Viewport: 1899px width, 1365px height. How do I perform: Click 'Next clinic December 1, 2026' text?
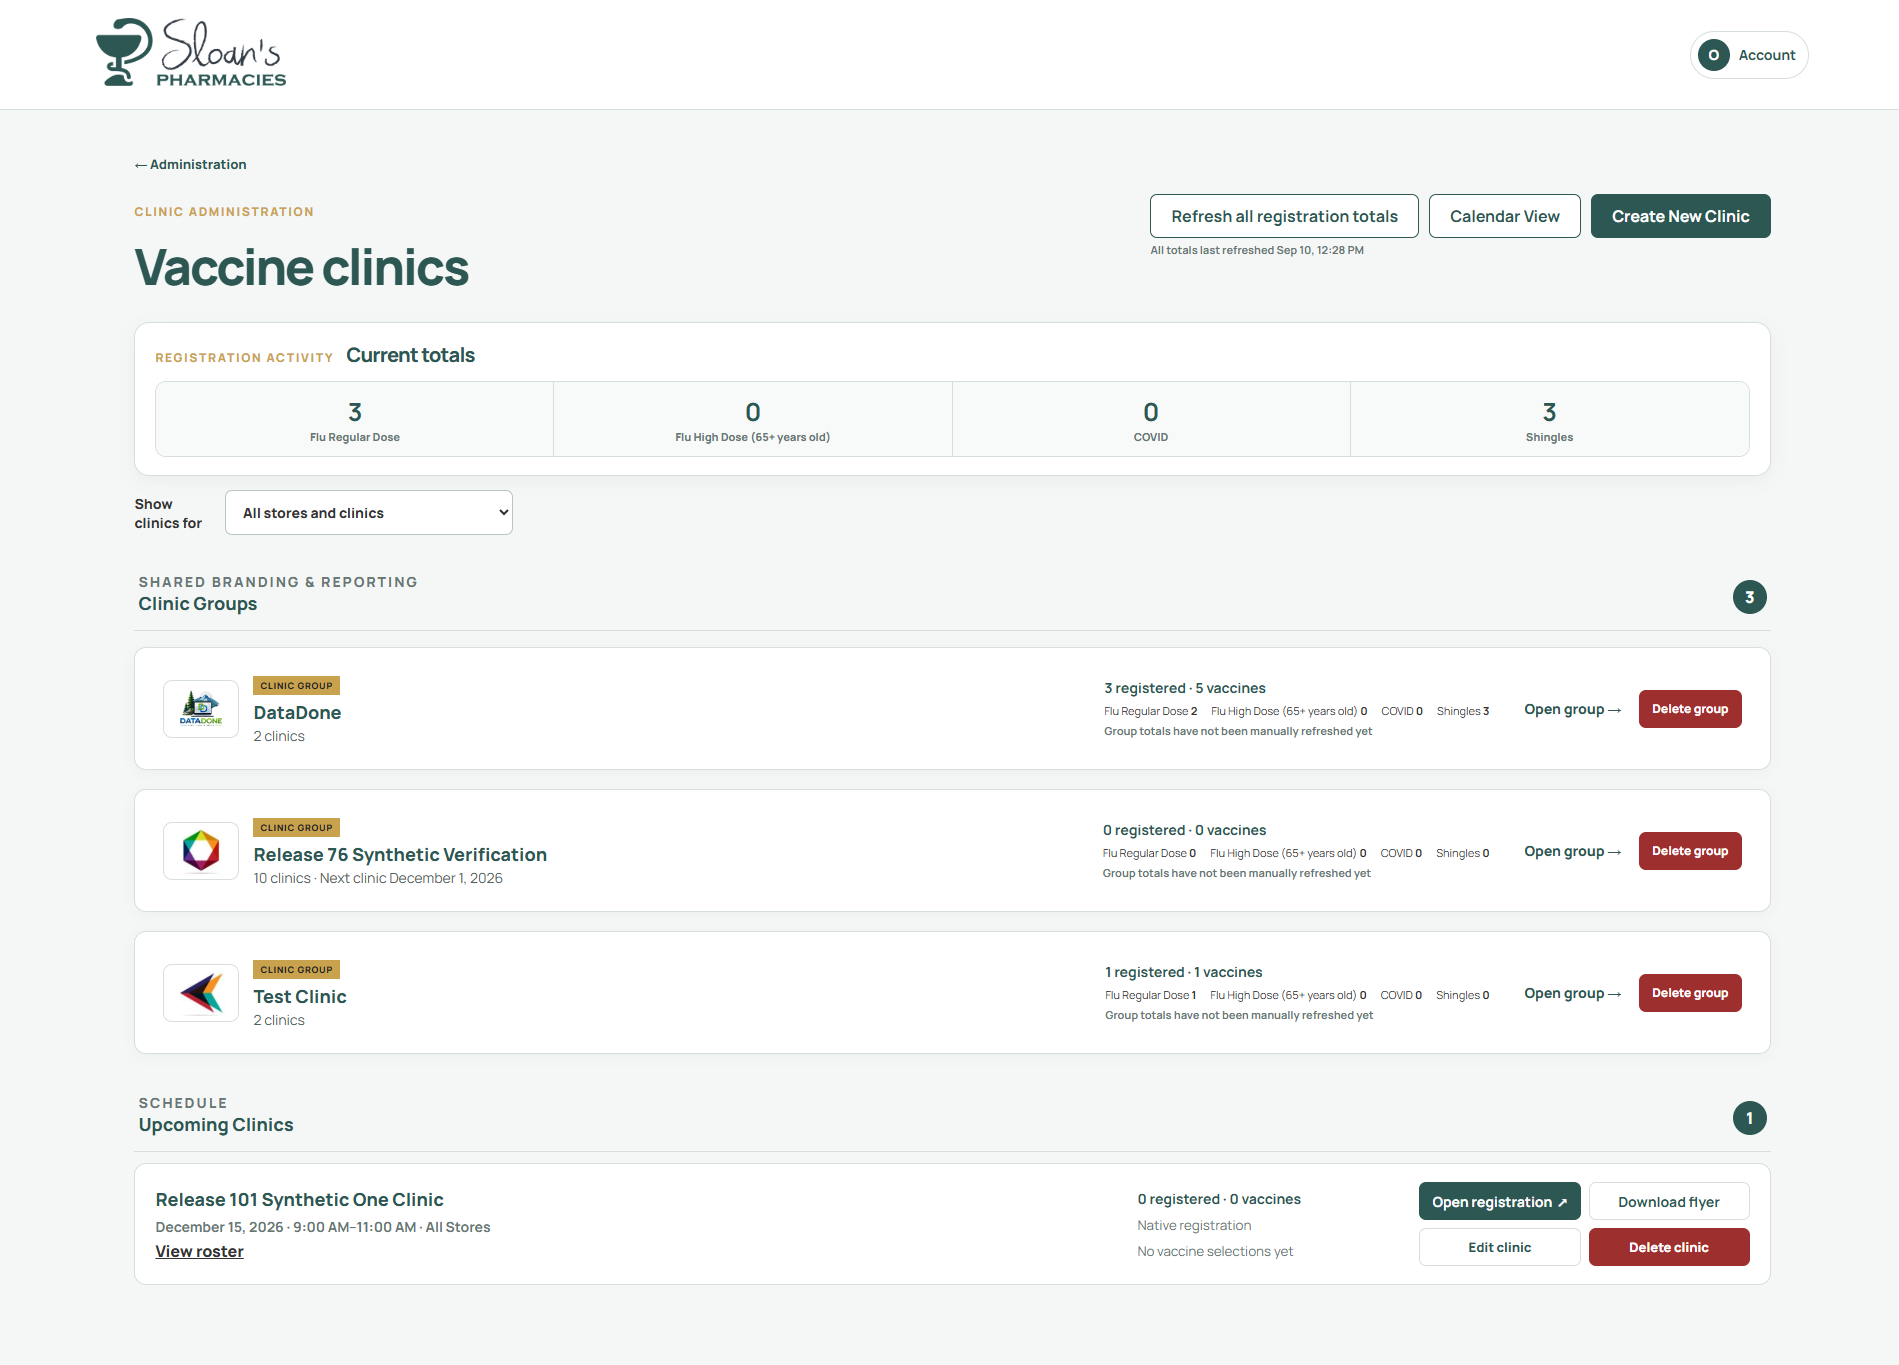point(411,878)
